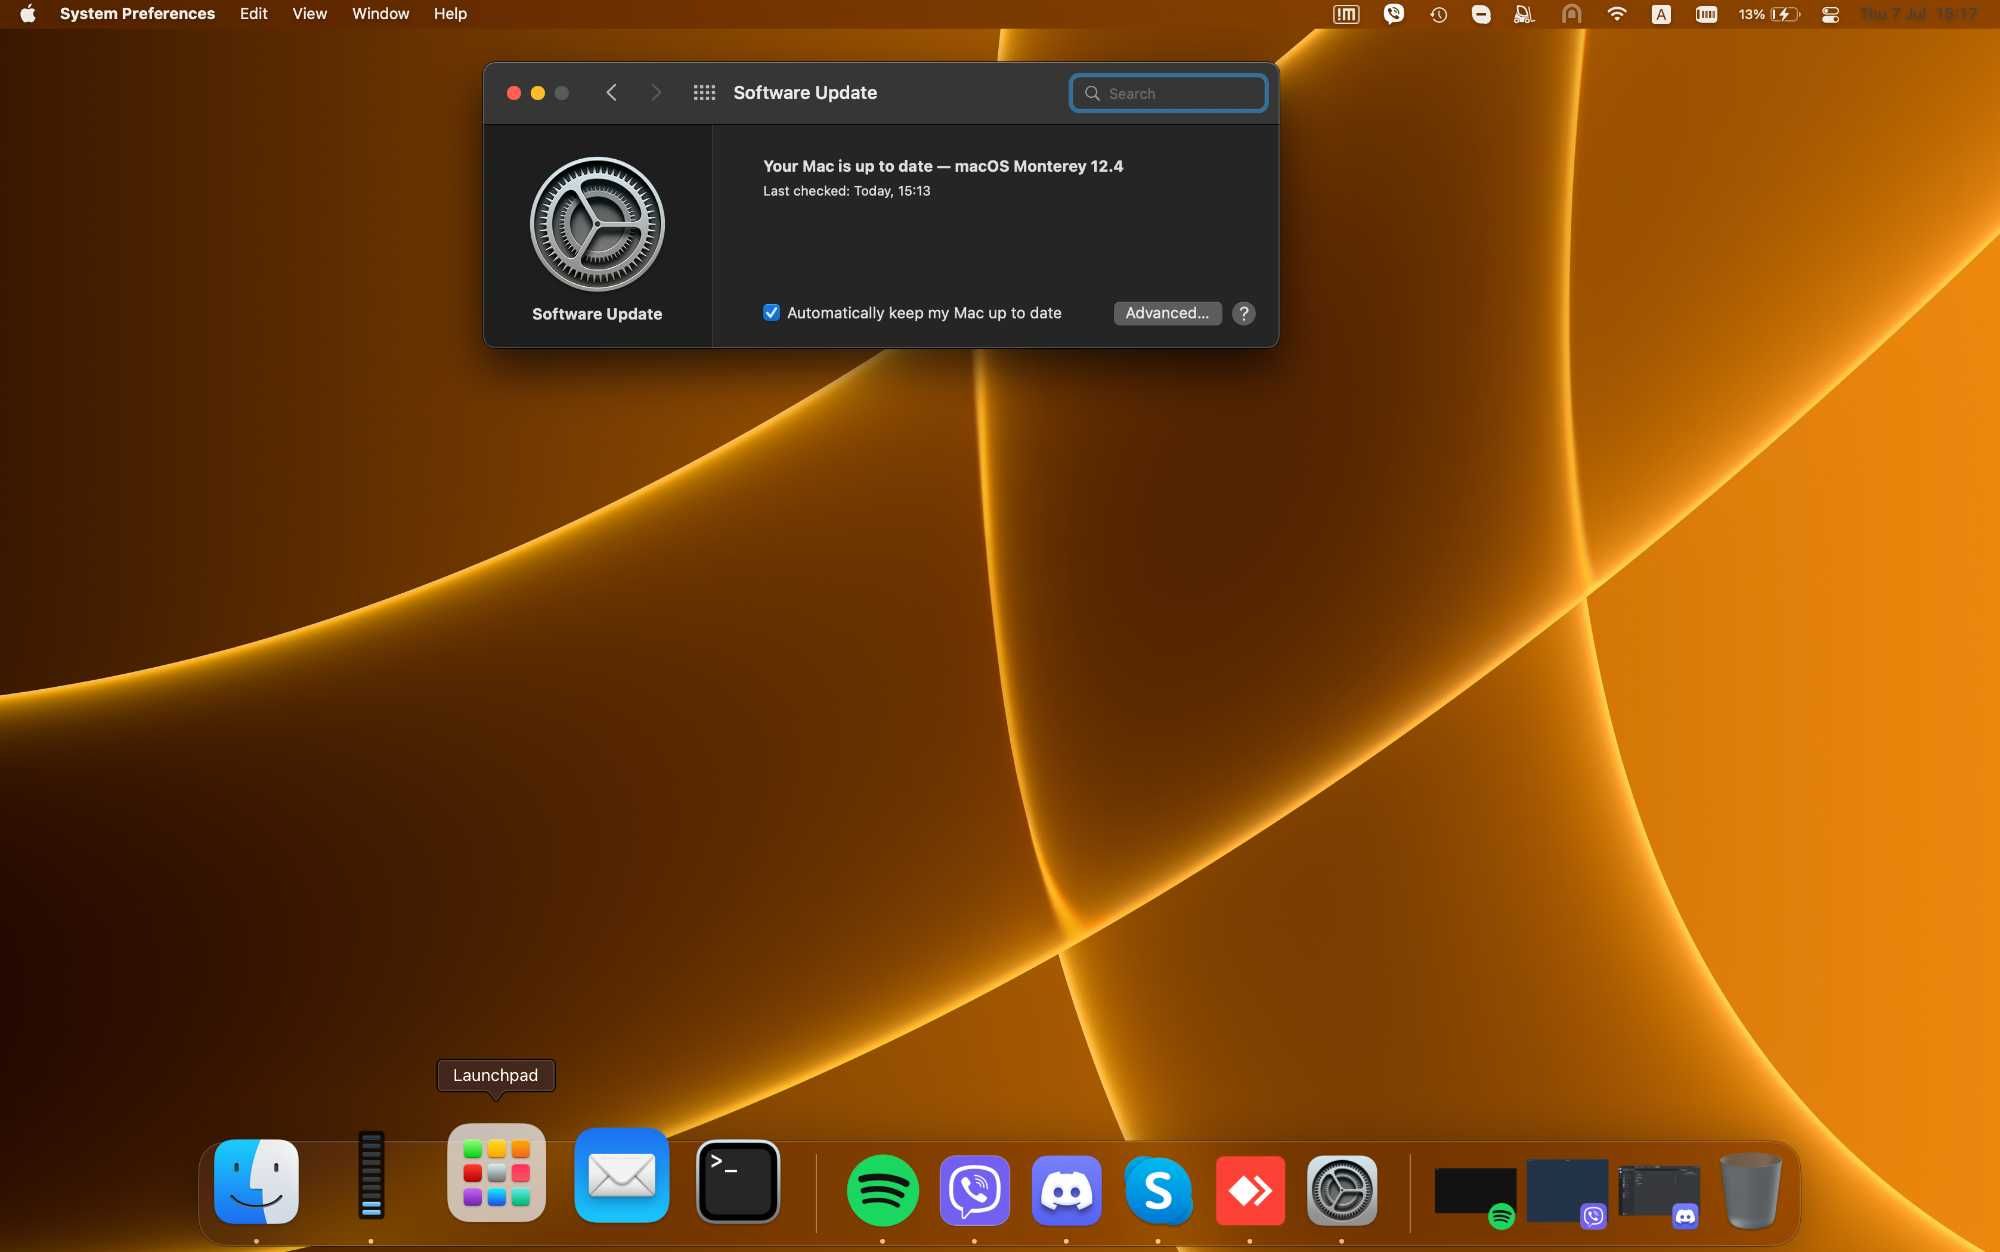Open Time Machine menu bar icon
2000x1252 pixels.
coord(1438,14)
